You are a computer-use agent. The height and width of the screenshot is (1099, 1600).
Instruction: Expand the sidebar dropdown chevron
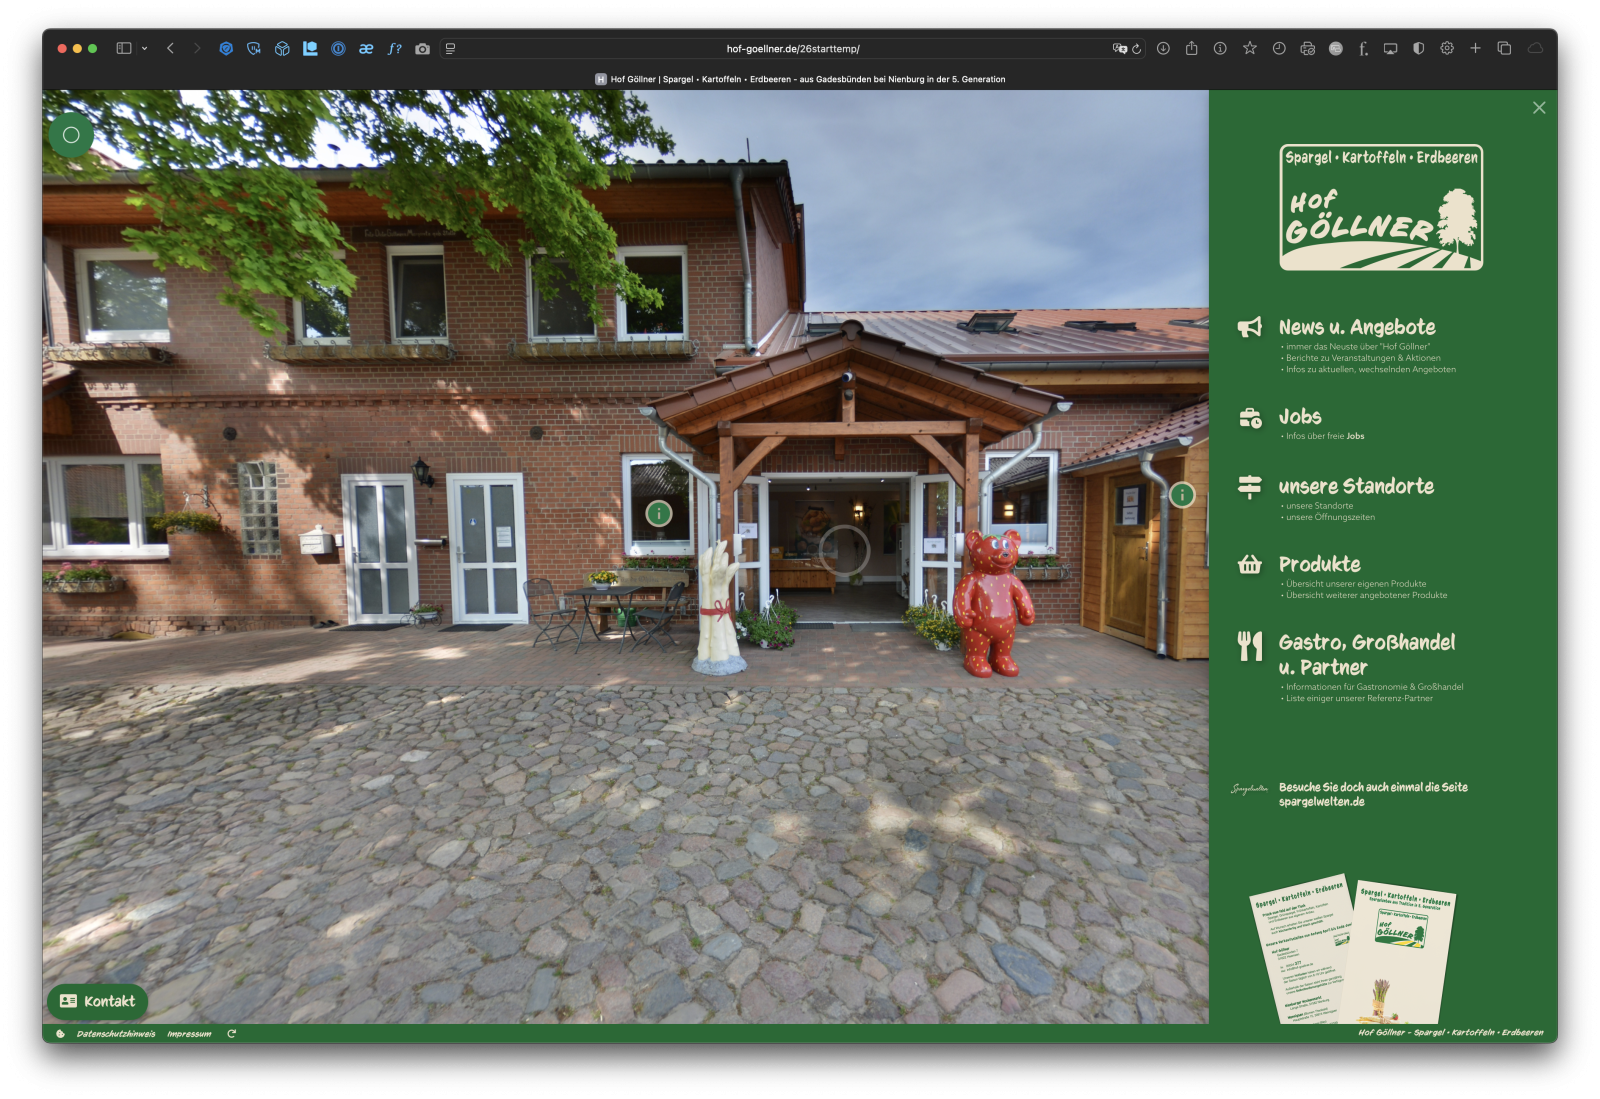[x=145, y=48]
